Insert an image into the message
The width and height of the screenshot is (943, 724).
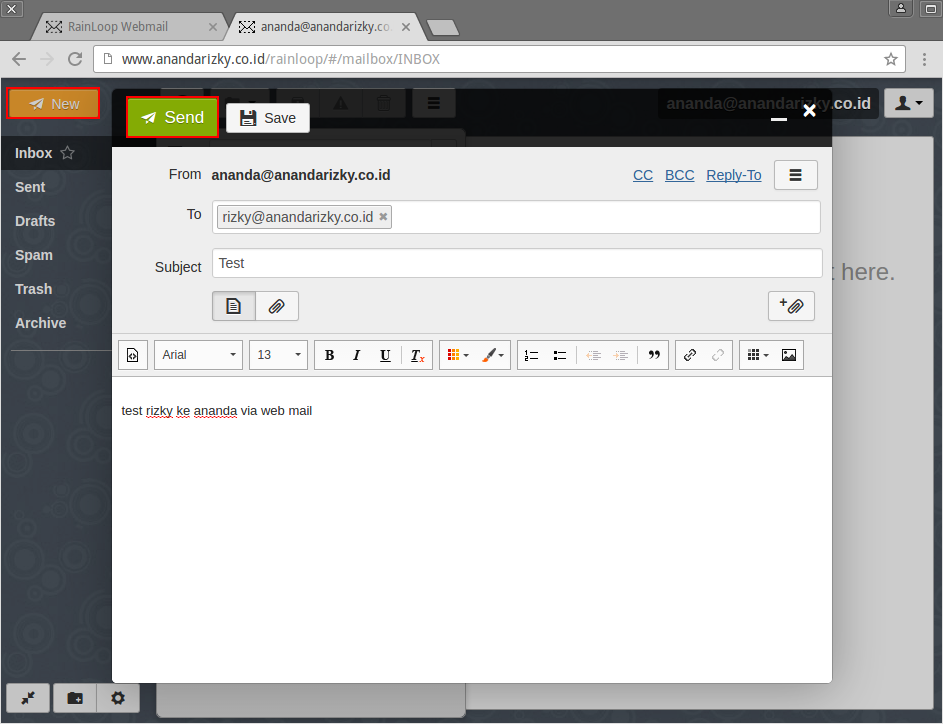click(788, 355)
